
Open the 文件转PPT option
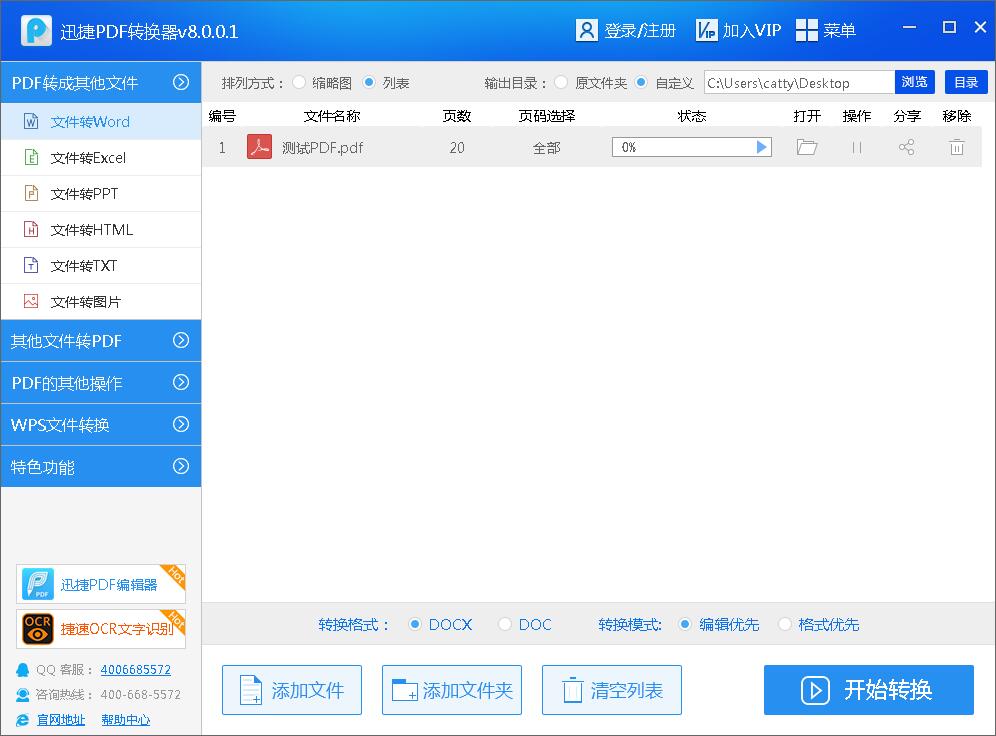(101, 194)
